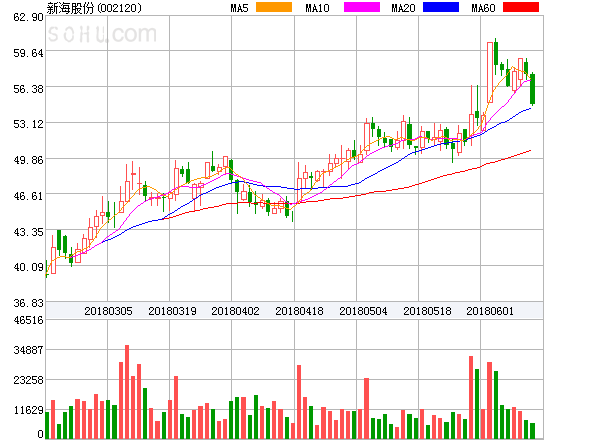Click the 36.83 price axis label
Viewport: 600px width, 440px height.
tap(28, 303)
